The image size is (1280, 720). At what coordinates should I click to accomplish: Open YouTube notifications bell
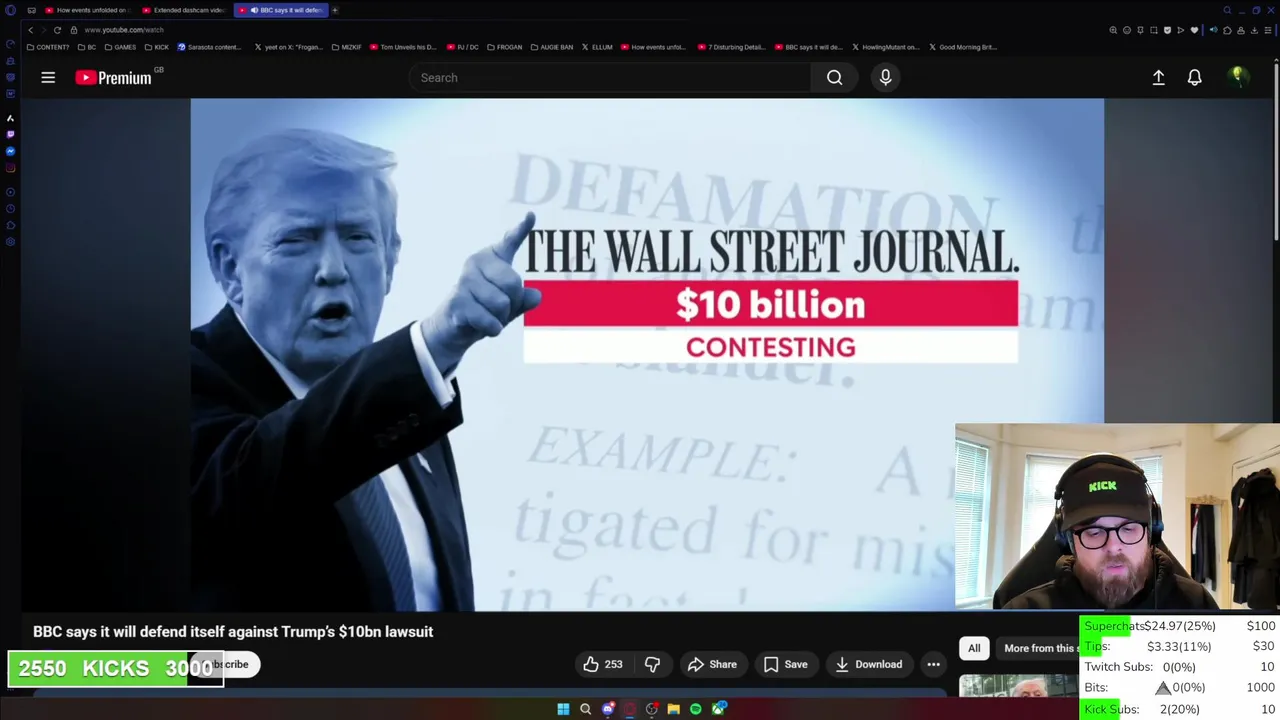pos(1194,77)
